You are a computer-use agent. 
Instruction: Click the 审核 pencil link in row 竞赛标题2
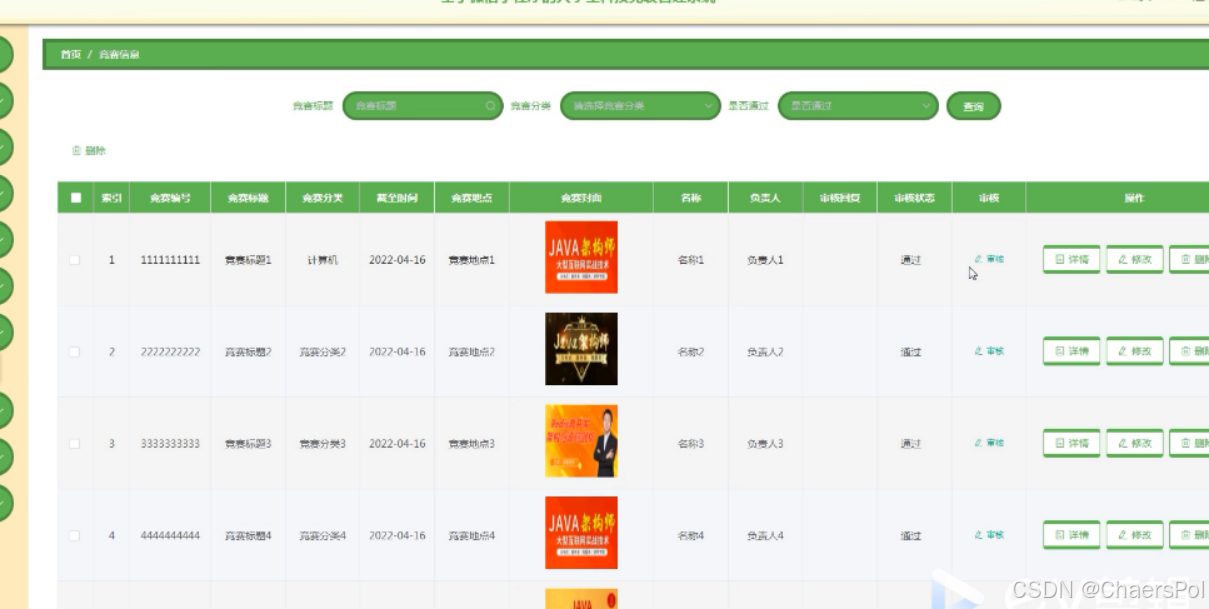[989, 351]
